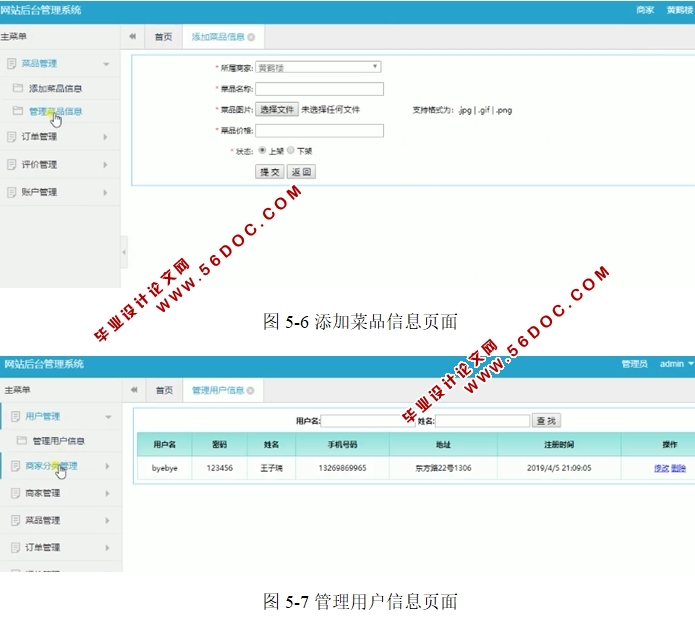The image size is (695, 623).
Task: Click the 管理用户信息 folder icon
Action: coord(20,440)
